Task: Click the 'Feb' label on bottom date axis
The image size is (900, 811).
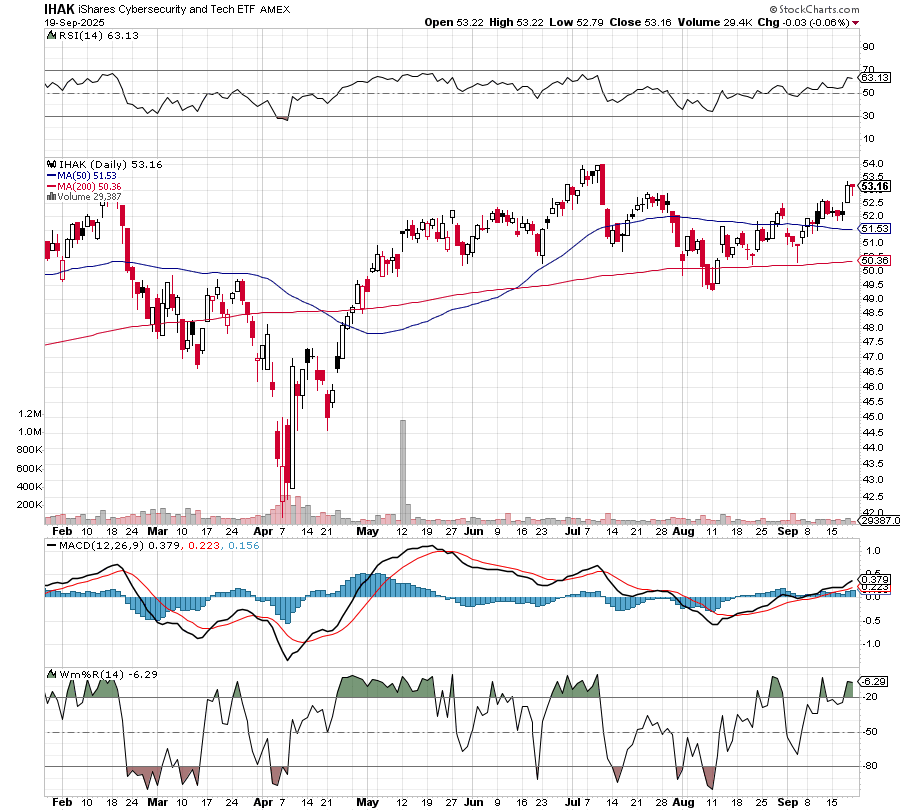Action: click(62, 802)
